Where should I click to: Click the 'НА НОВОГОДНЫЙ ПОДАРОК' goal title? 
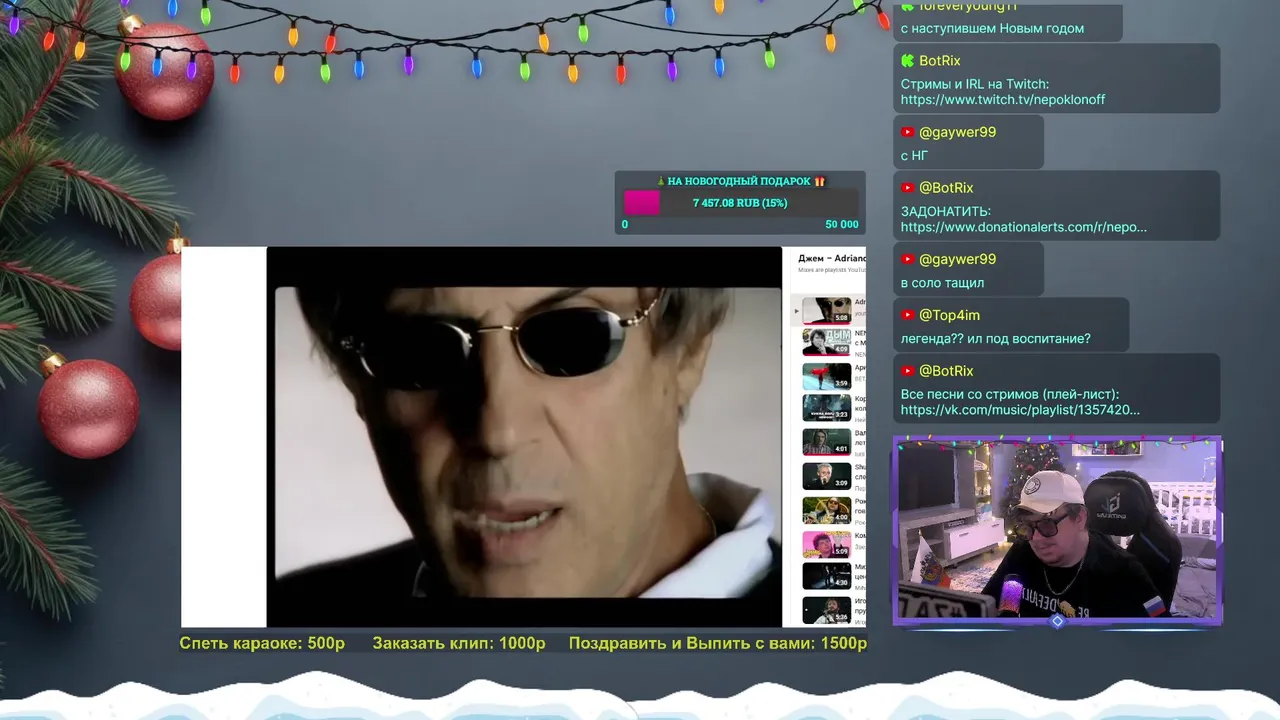click(x=740, y=181)
